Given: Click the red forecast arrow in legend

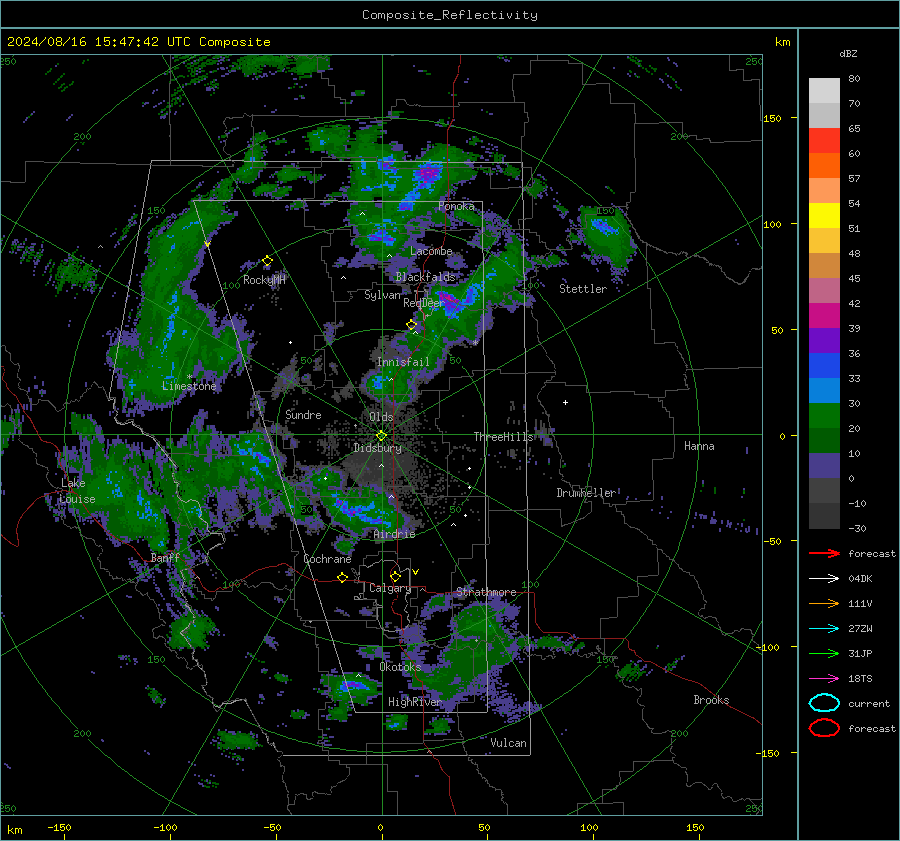Looking at the screenshot, I should [x=824, y=553].
